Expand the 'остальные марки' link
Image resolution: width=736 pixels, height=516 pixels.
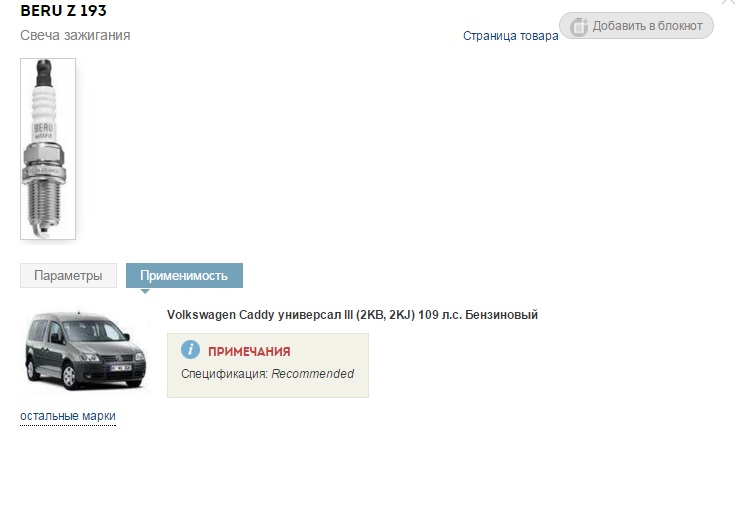coord(68,416)
